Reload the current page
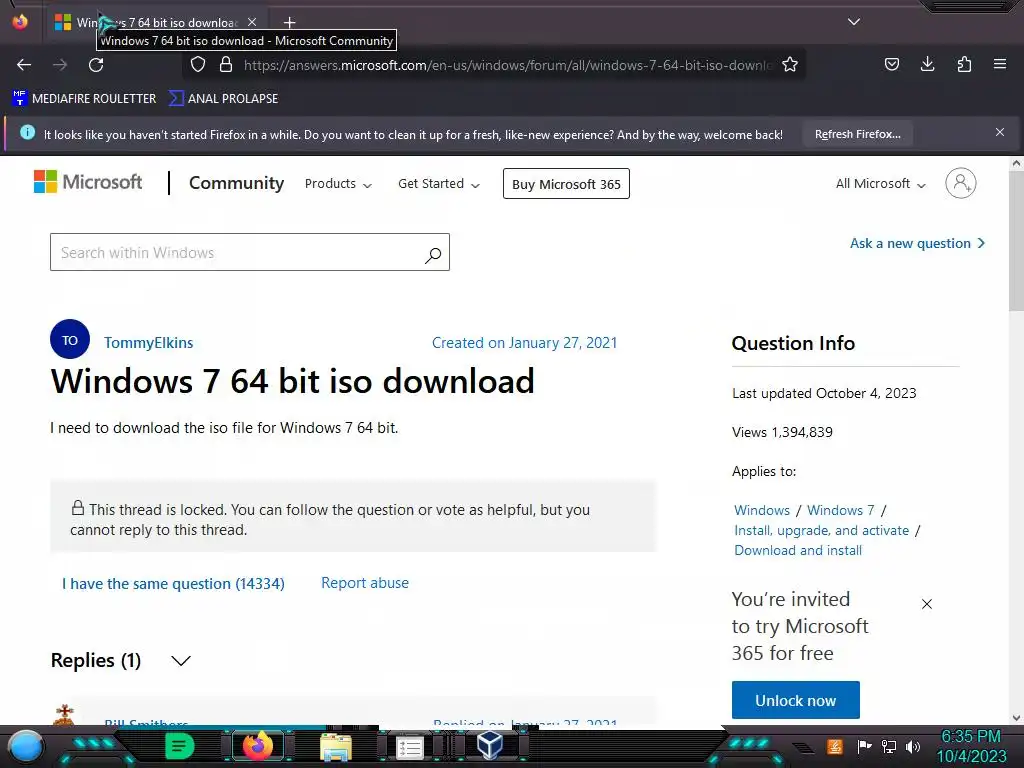The height and width of the screenshot is (768, 1024). (96, 65)
